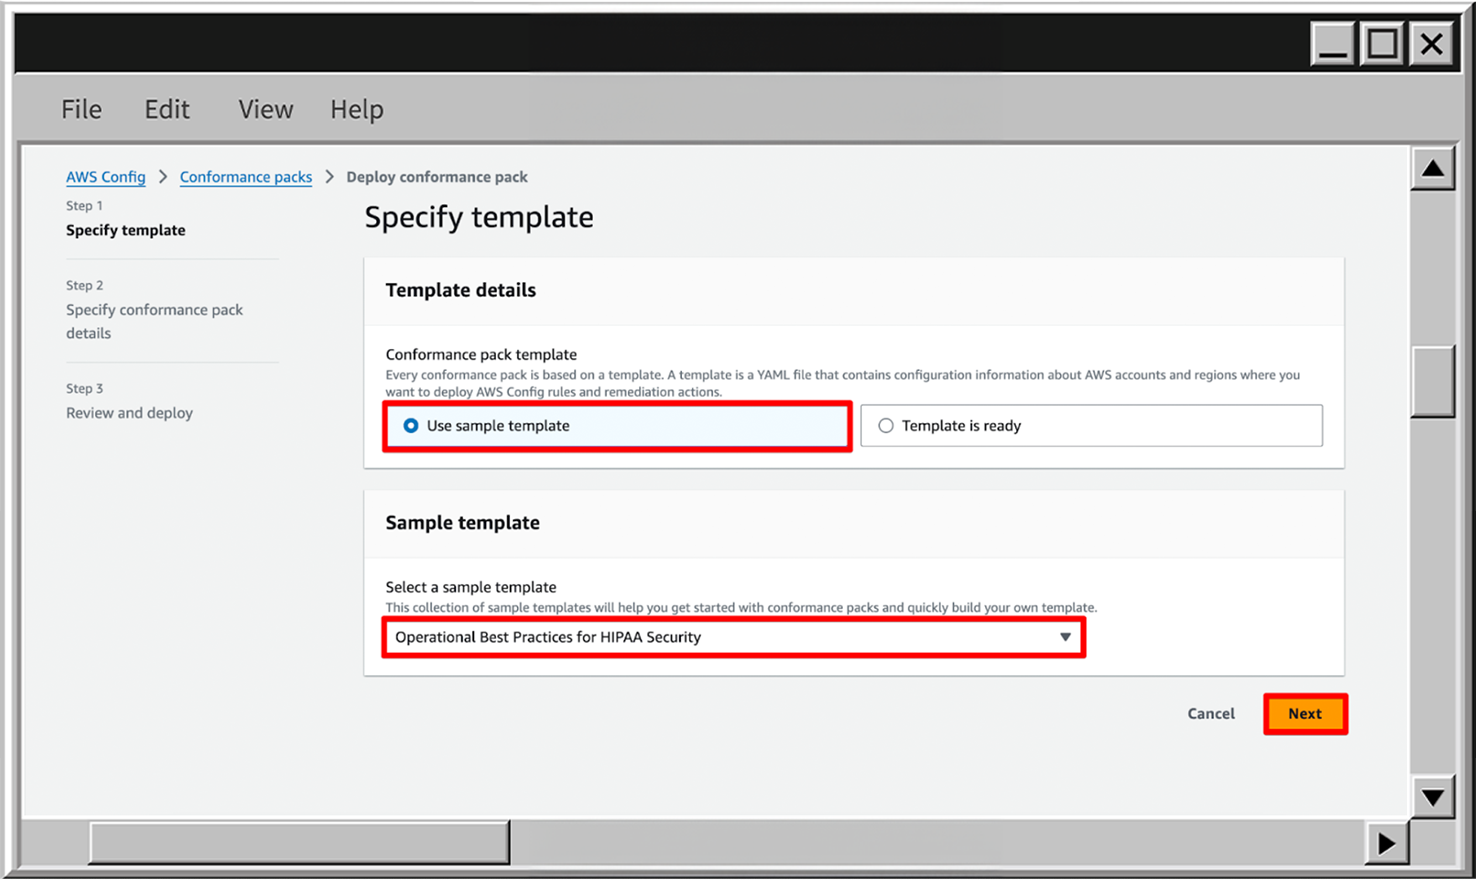
Task: Click Step 3 Review and deploy
Action: point(130,401)
